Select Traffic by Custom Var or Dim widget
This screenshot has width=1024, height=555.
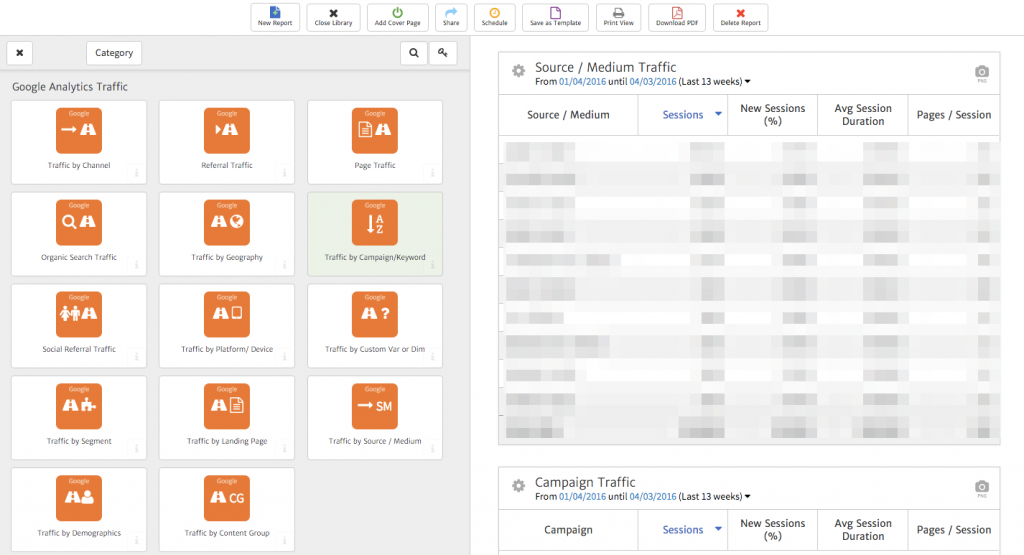pos(375,326)
